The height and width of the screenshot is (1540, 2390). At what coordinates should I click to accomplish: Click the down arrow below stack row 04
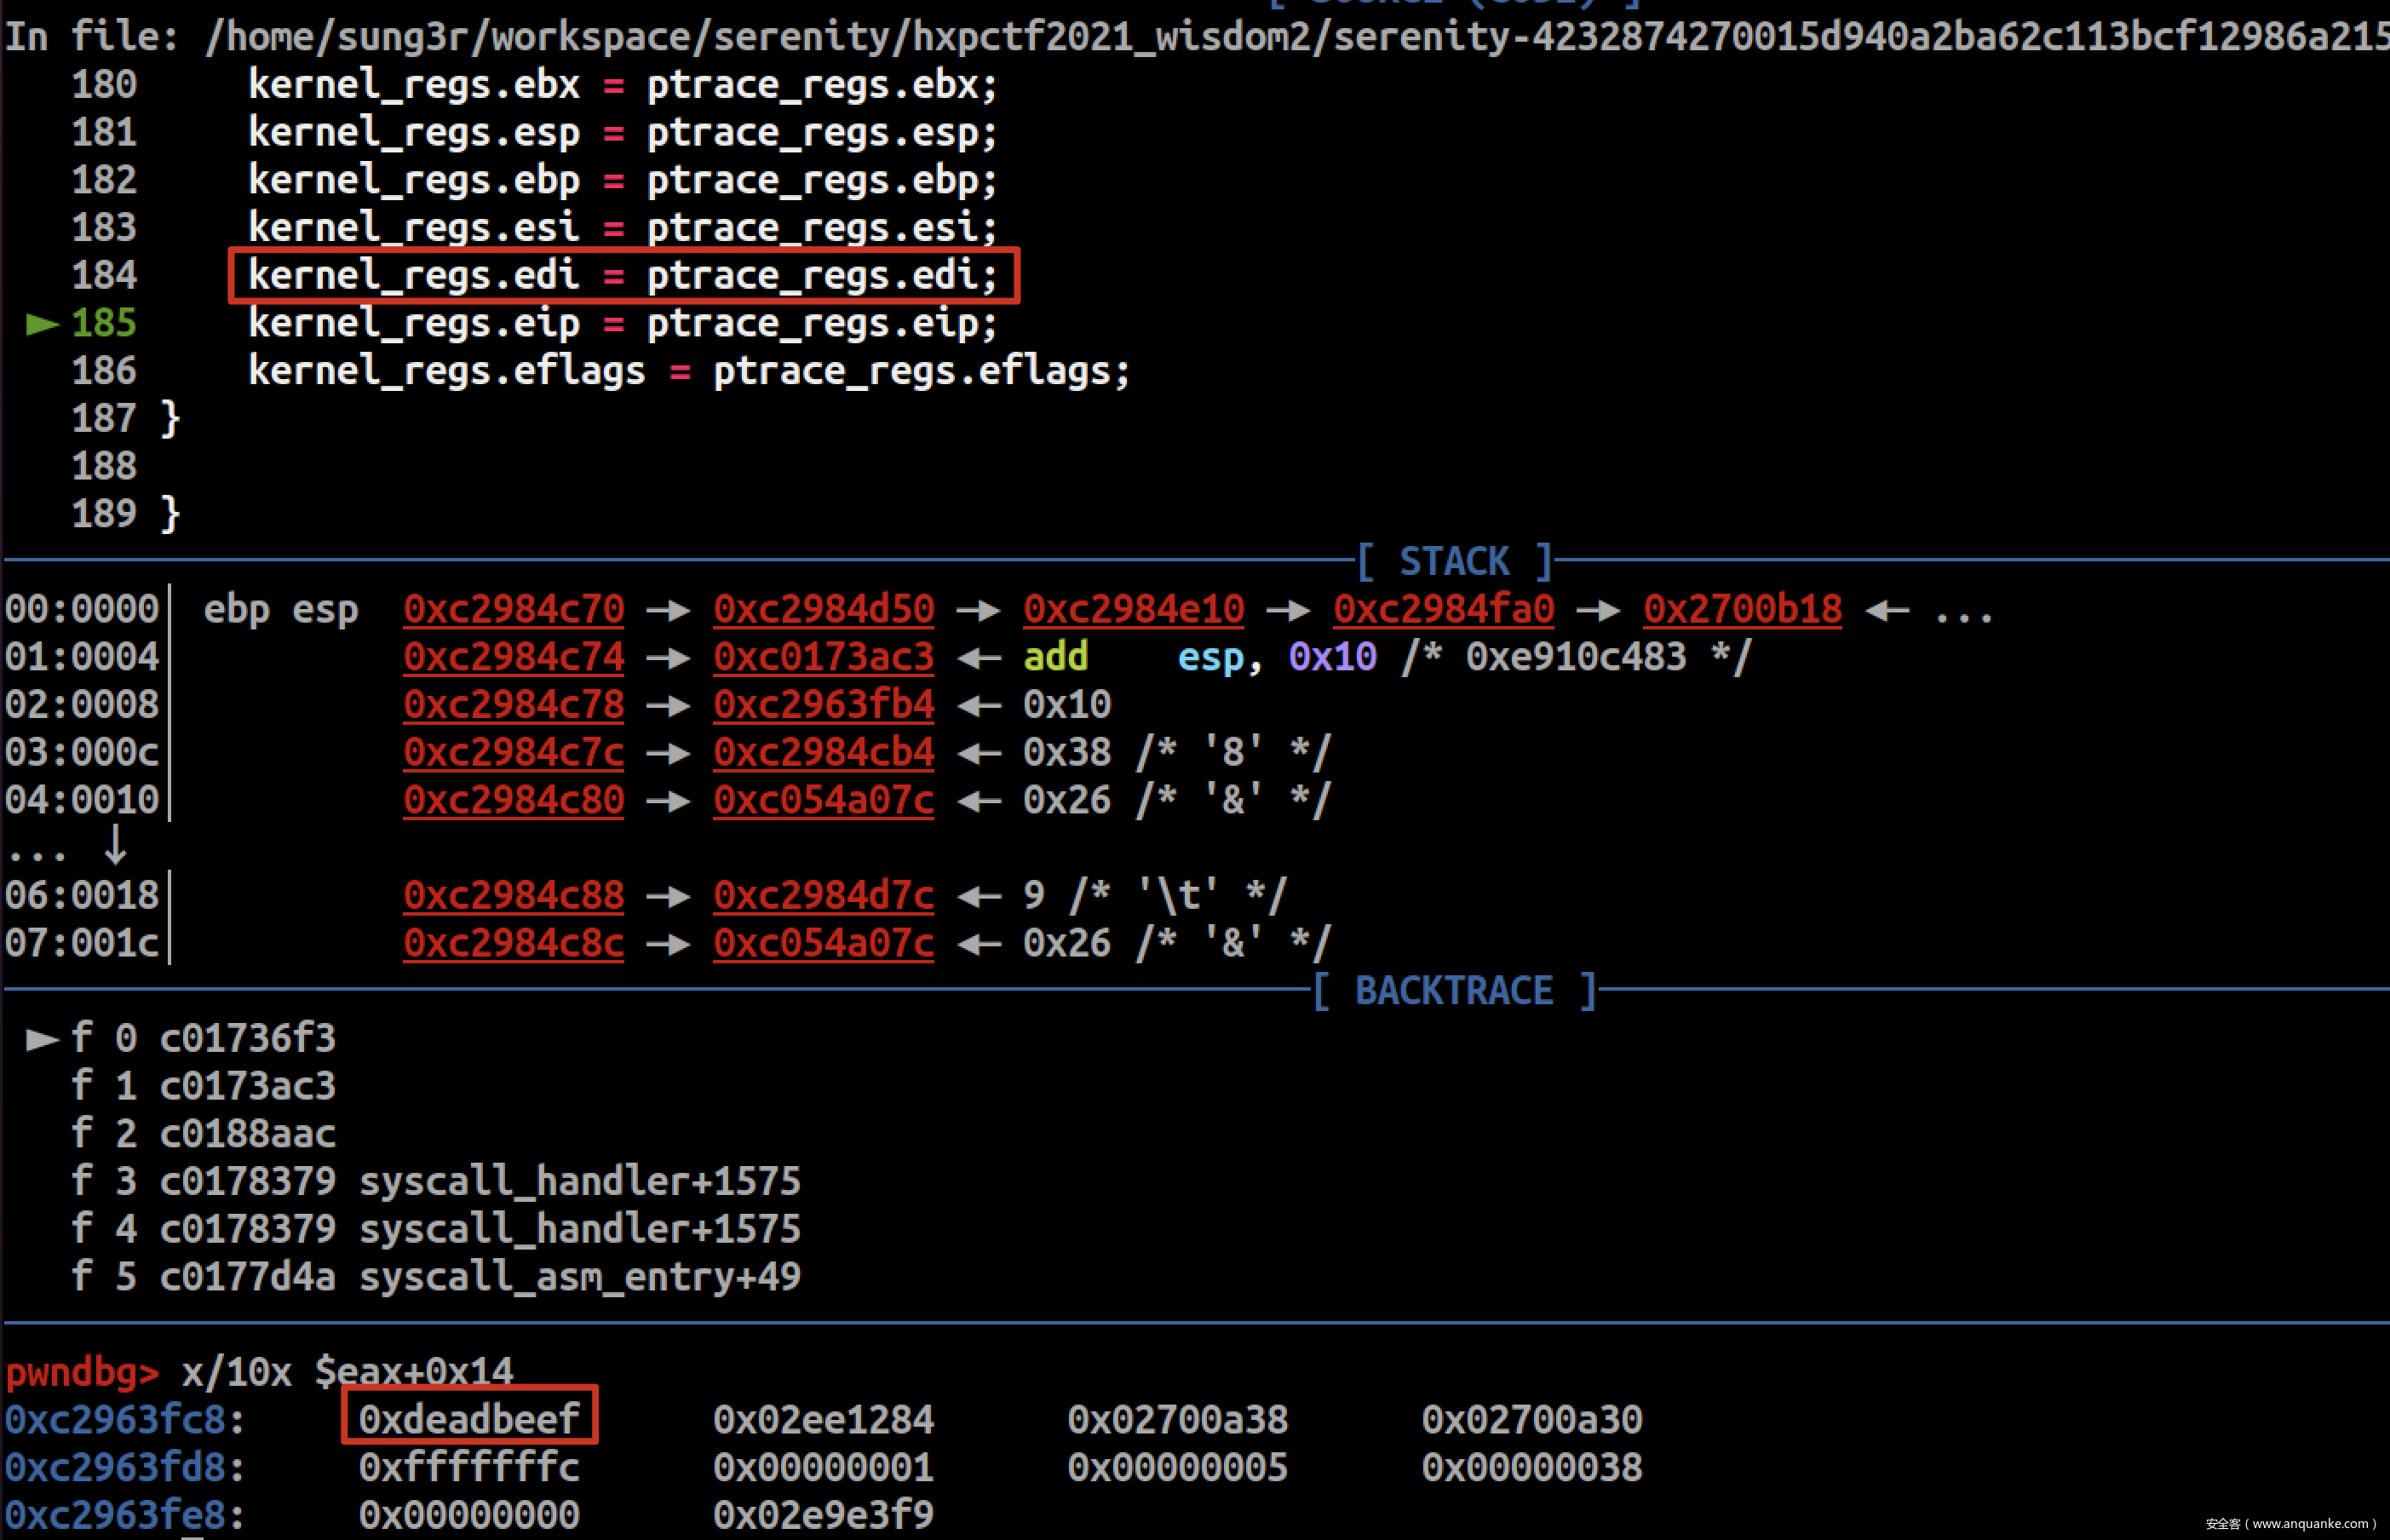(x=115, y=845)
